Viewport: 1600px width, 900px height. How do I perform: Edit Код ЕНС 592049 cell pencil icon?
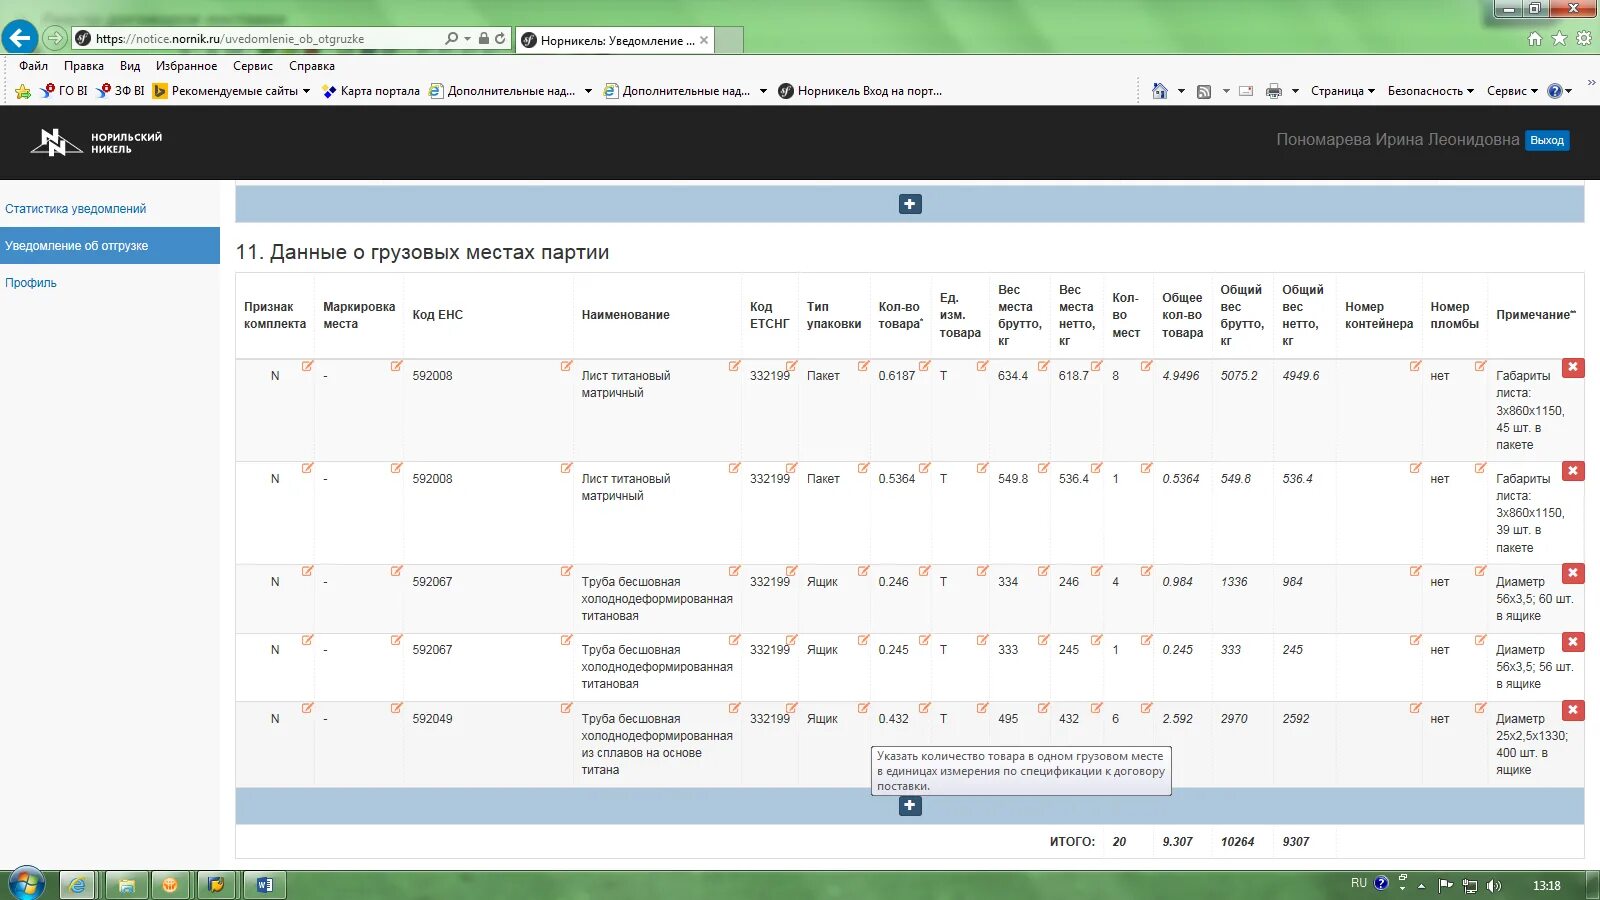(x=566, y=709)
